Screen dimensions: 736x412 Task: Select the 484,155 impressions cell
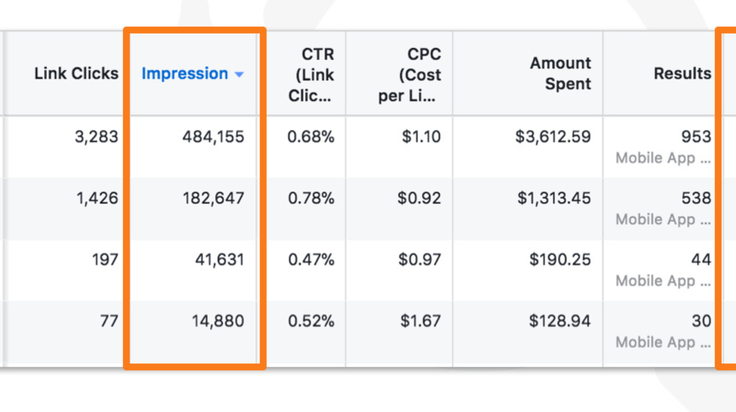click(213, 137)
